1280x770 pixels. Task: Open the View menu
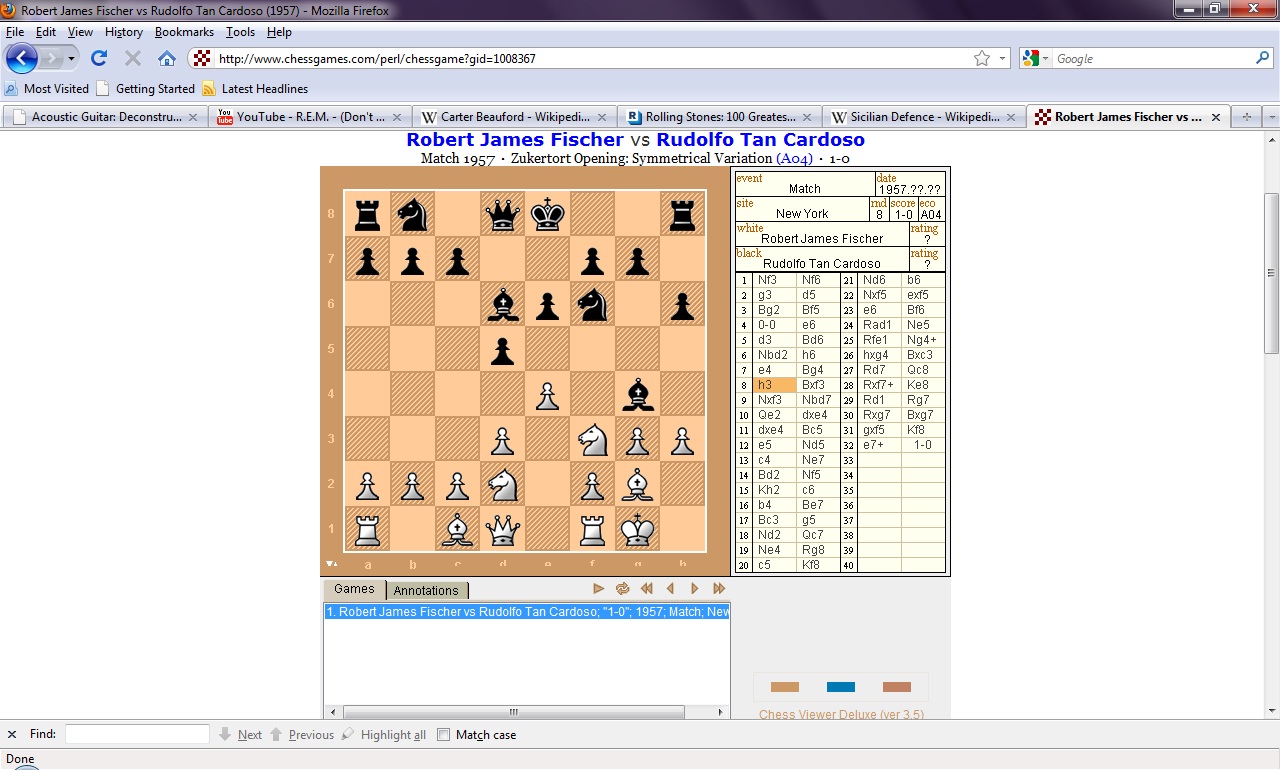click(x=80, y=32)
